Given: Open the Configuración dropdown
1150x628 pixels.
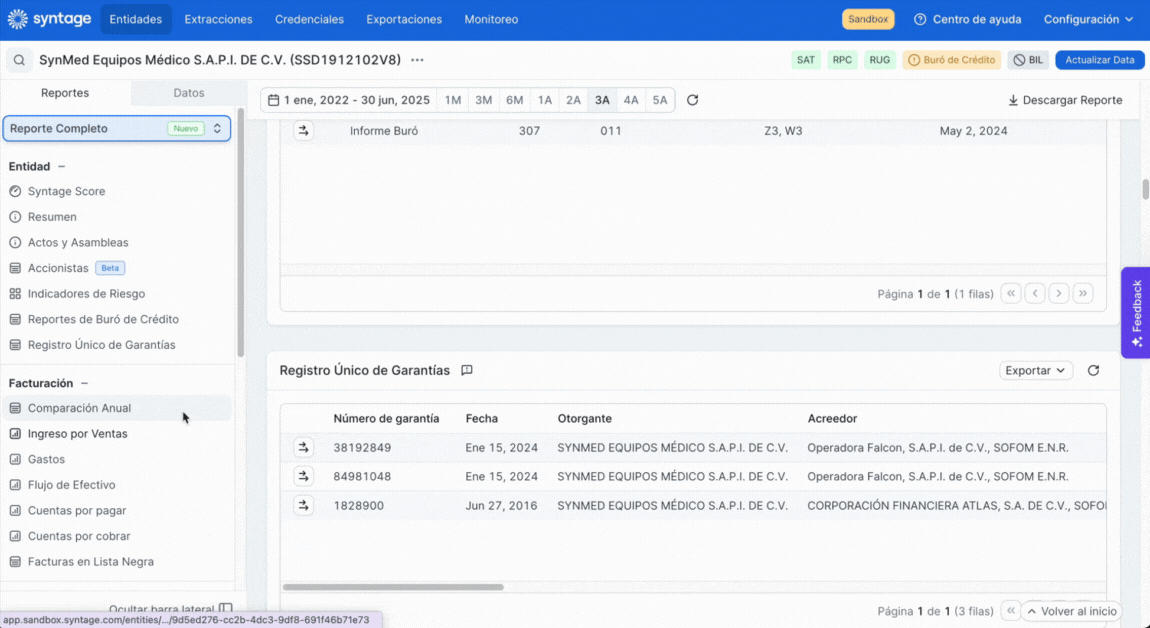Looking at the screenshot, I should click(1088, 20).
